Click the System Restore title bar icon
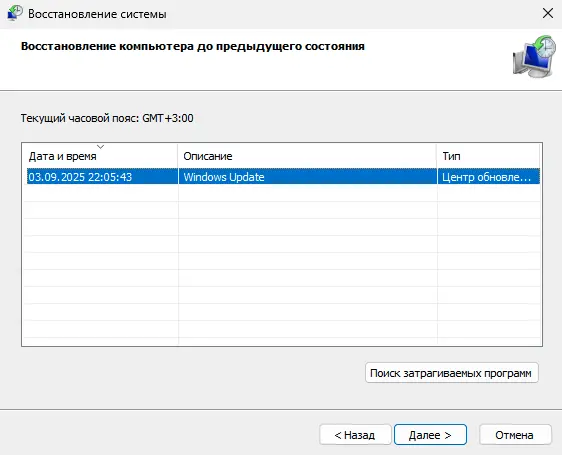 point(15,13)
